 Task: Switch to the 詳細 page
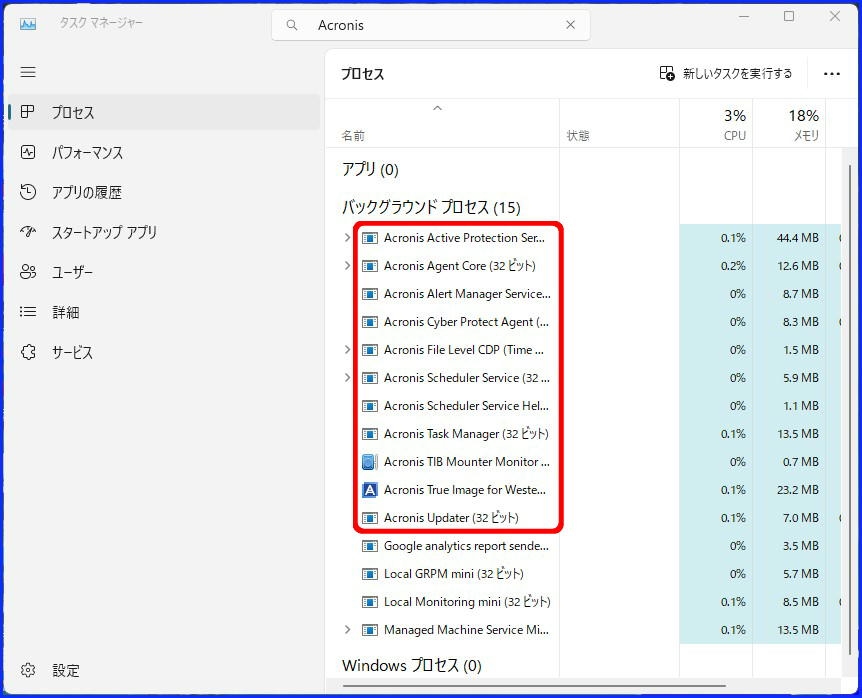click(164, 312)
